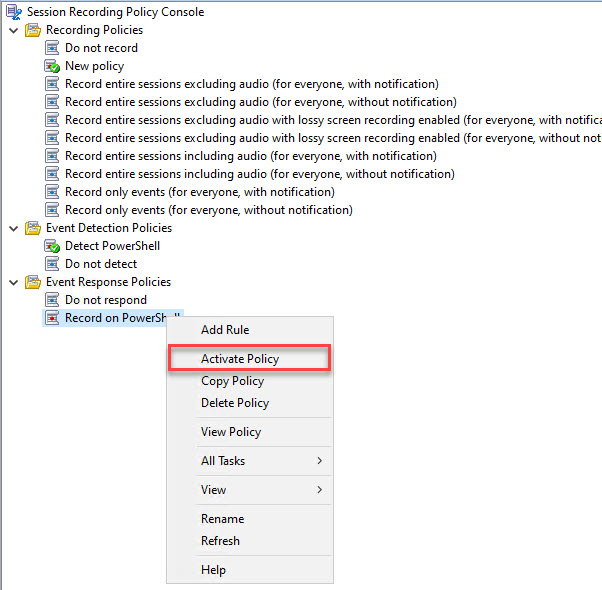This screenshot has height=590, width=602.
Task: Click the Do not record policy icon
Action: pyautogui.click(x=52, y=48)
